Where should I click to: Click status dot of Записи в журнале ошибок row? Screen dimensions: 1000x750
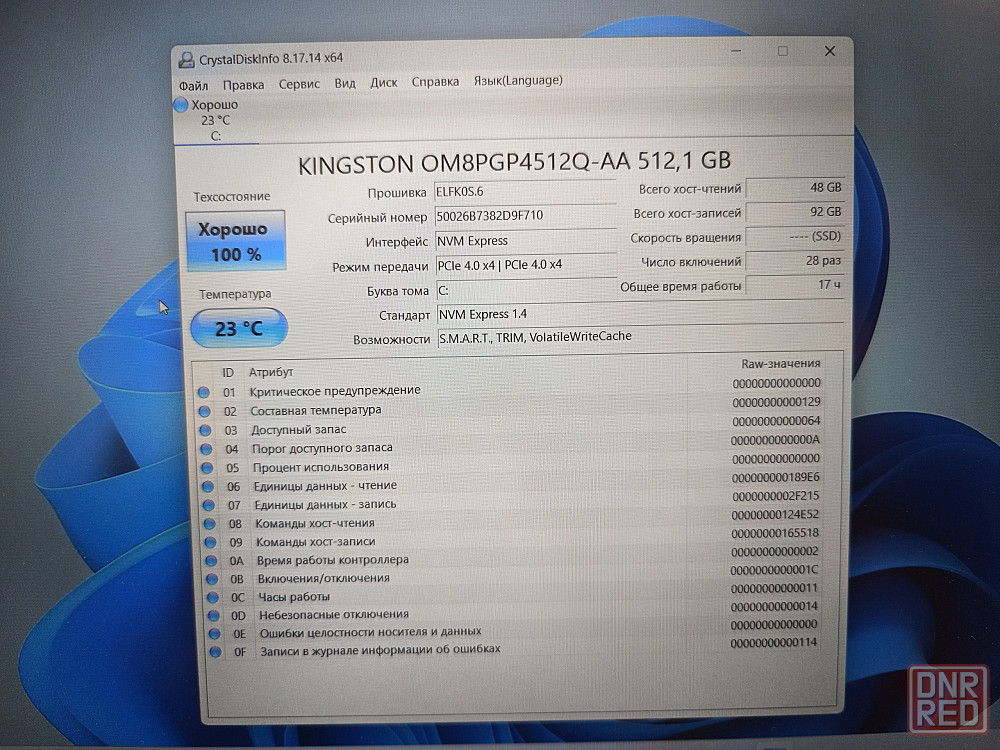215,652
